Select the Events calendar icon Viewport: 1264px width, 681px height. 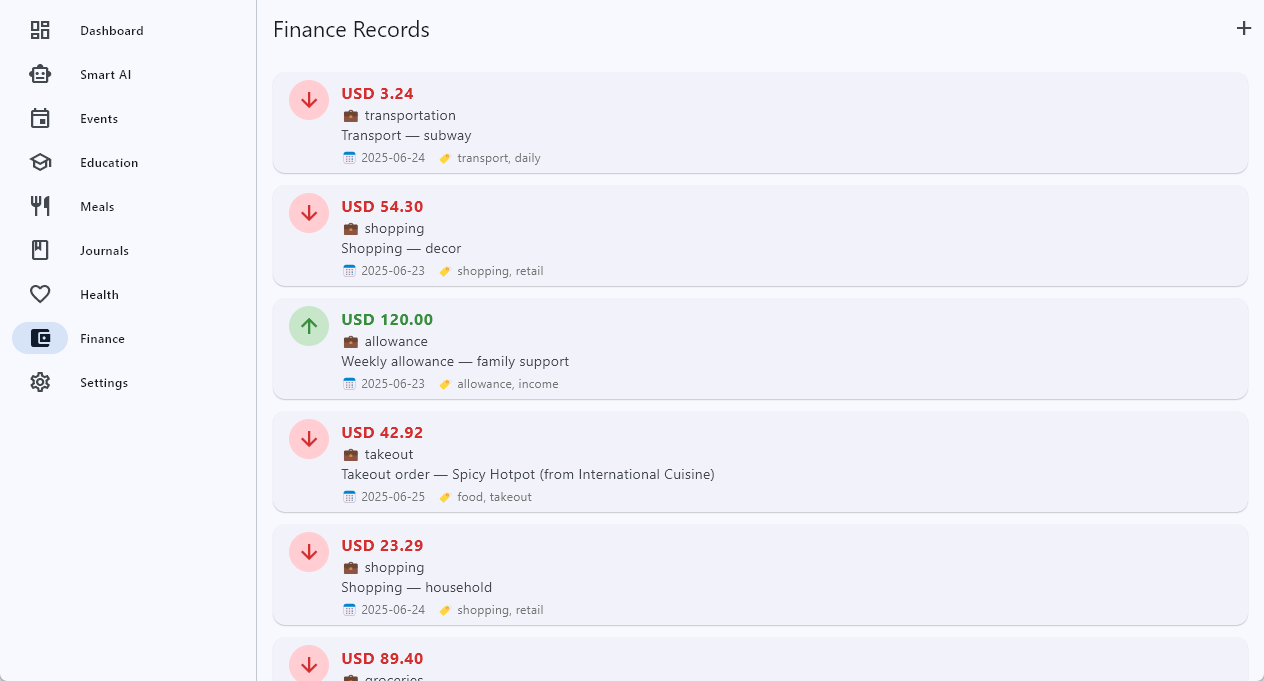pos(40,118)
